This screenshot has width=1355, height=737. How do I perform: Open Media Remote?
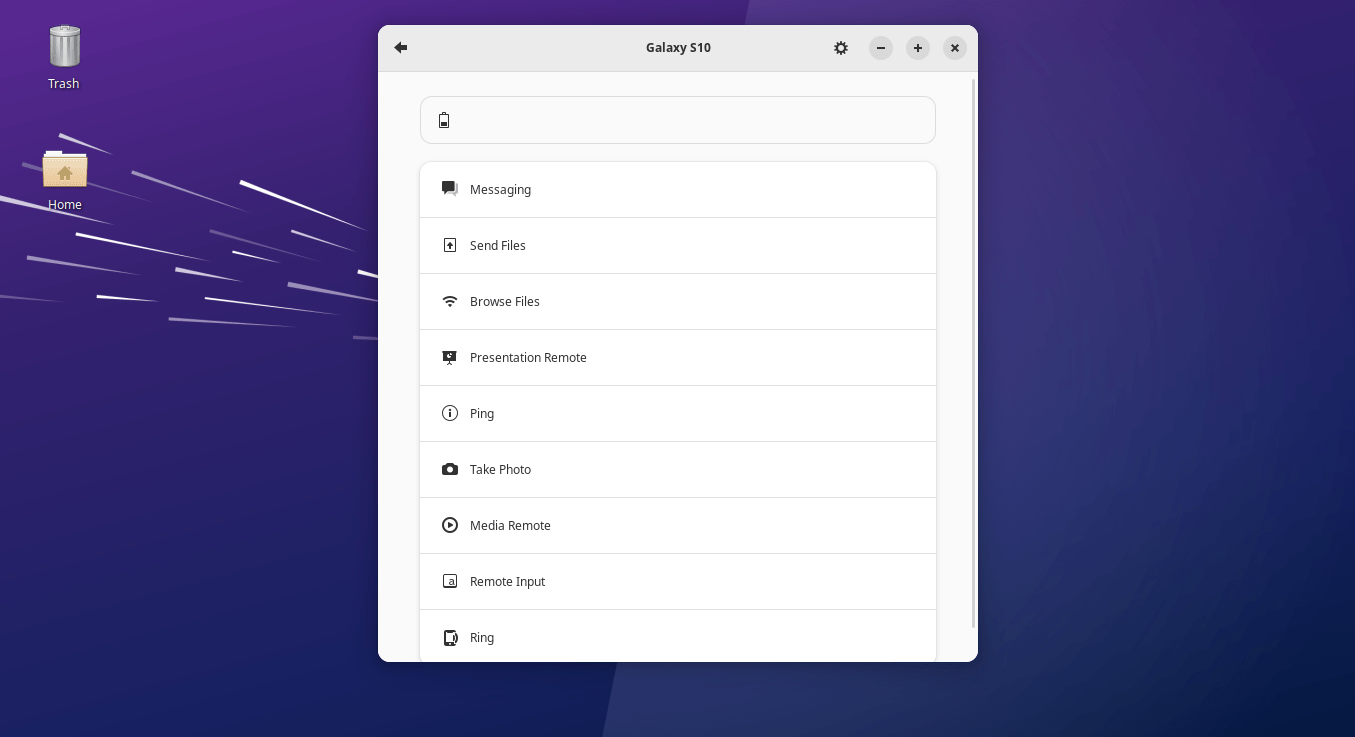678,526
